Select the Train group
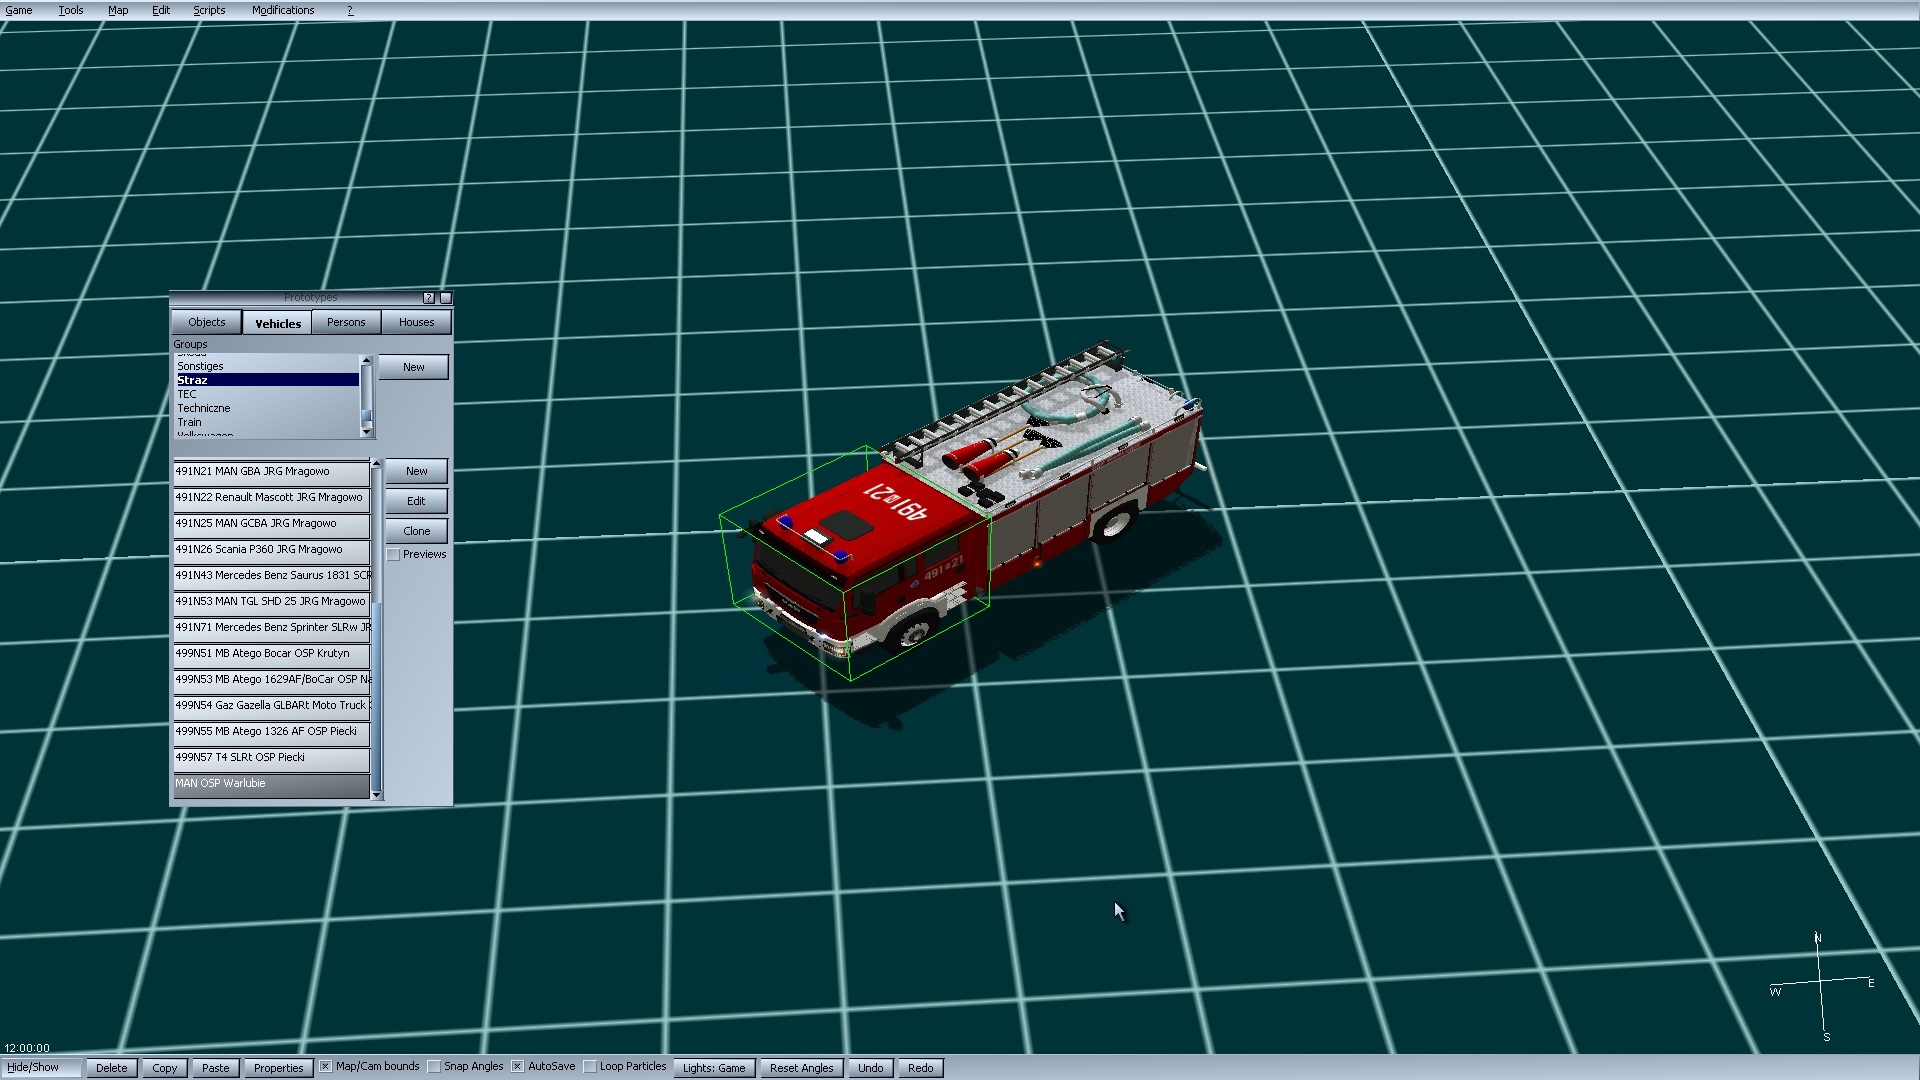Screen dimensions: 1920x1080 pyautogui.click(x=267, y=422)
